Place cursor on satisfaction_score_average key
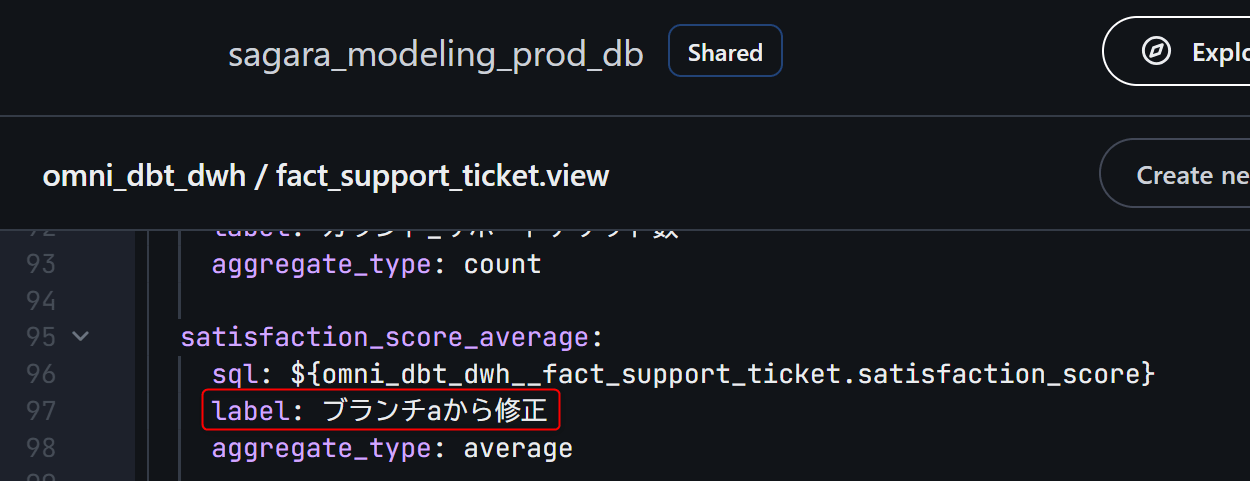The image size is (1250, 481). pyautogui.click(x=386, y=337)
